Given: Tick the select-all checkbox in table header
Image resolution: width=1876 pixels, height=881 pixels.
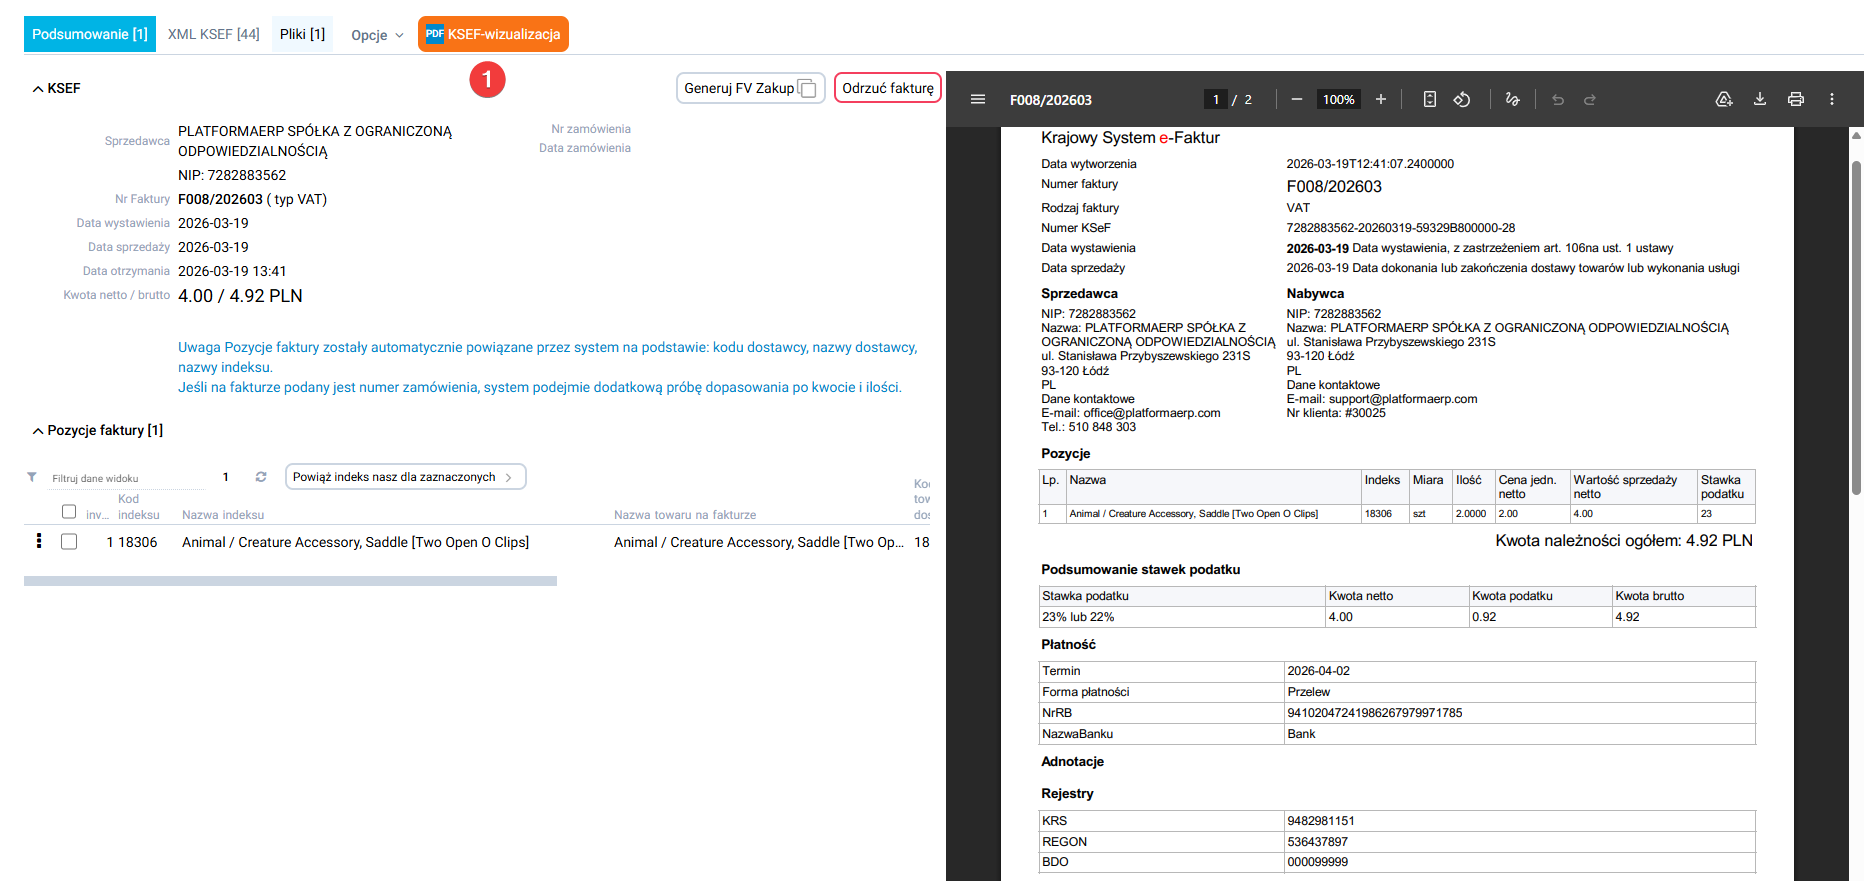Looking at the screenshot, I should (69, 511).
